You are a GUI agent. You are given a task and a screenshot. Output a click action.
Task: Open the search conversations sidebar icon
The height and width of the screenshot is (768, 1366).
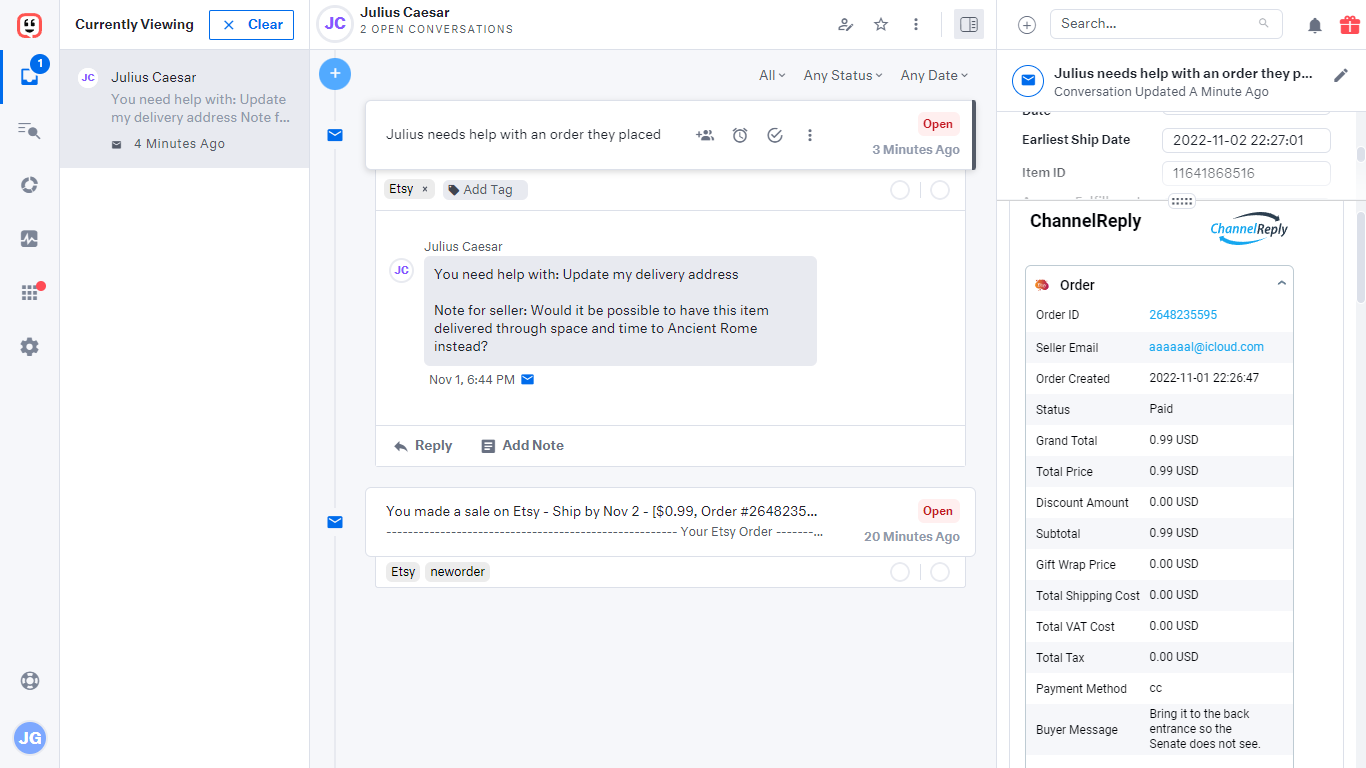coord(29,130)
